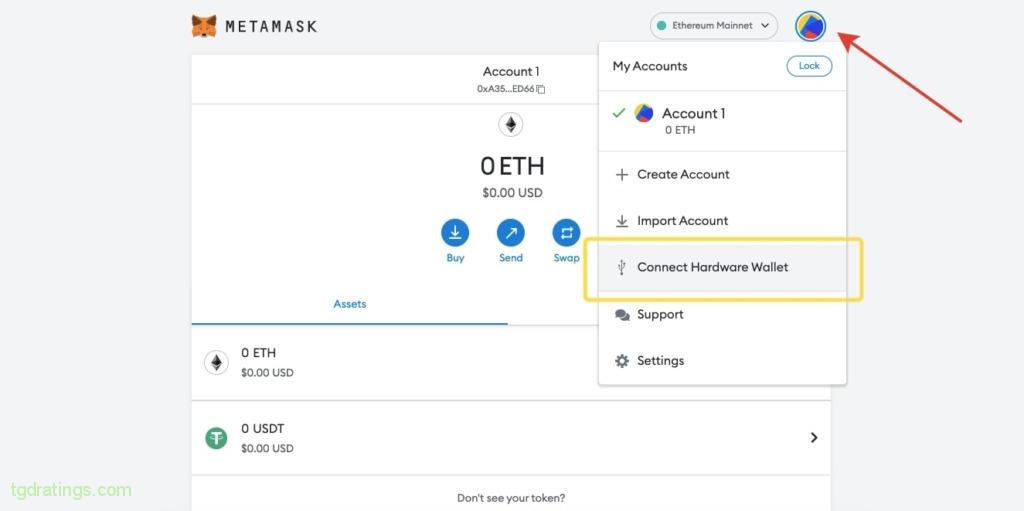This screenshot has width=1024, height=511.
Task: Click the Ethereum icon in the 0 ETH row
Action: (216, 362)
